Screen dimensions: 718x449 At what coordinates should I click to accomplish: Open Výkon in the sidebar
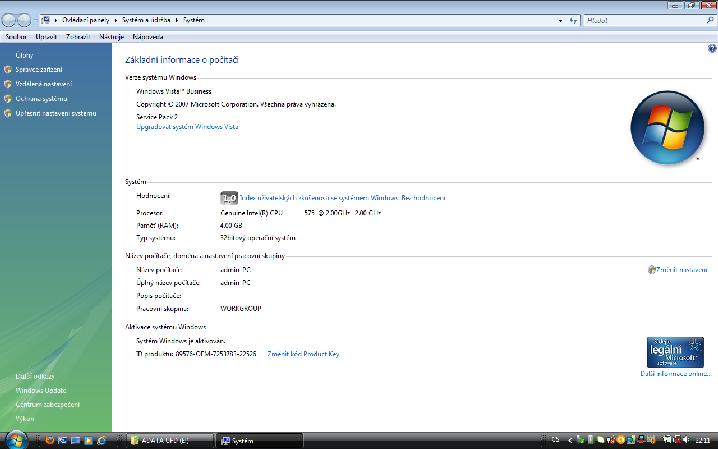coord(25,418)
